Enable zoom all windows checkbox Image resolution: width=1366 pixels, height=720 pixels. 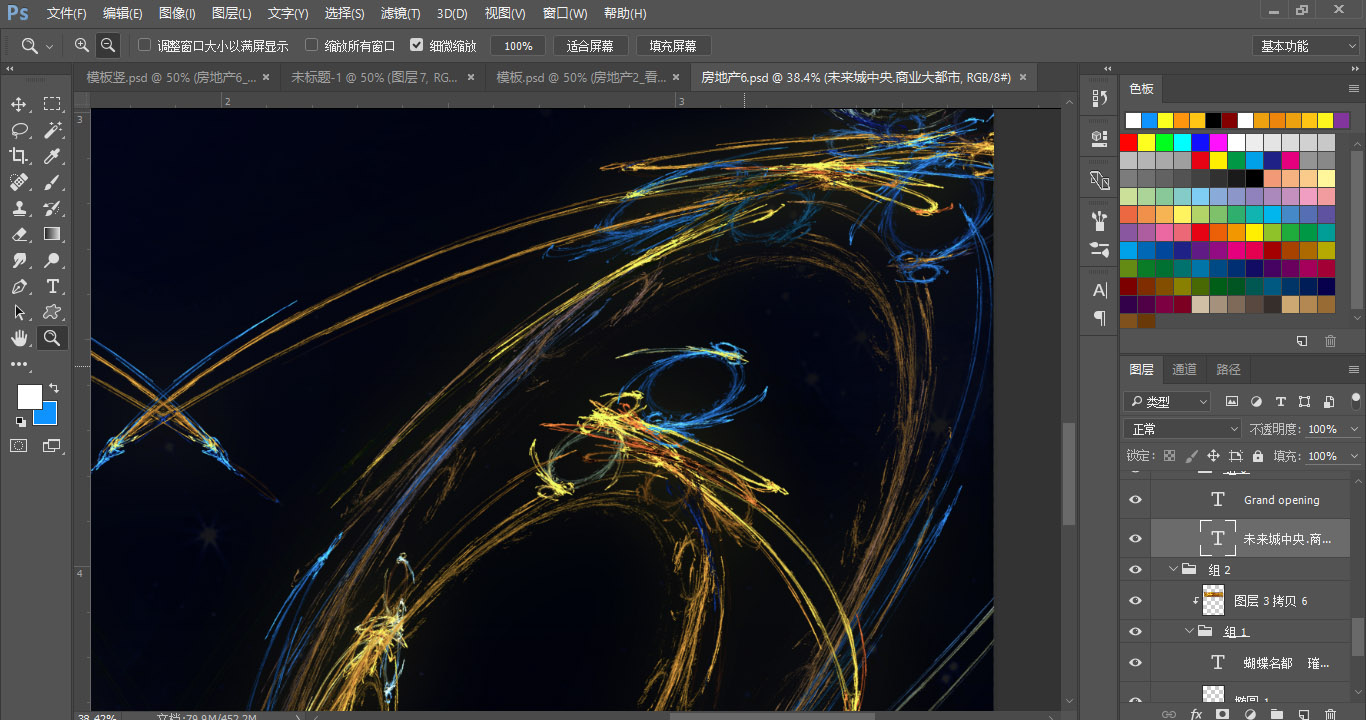312,46
